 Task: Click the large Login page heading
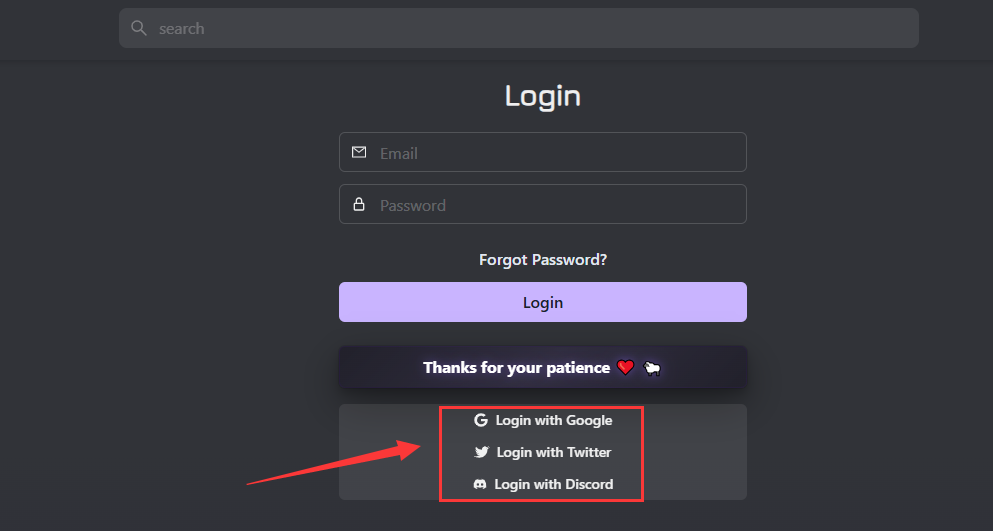coord(543,96)
